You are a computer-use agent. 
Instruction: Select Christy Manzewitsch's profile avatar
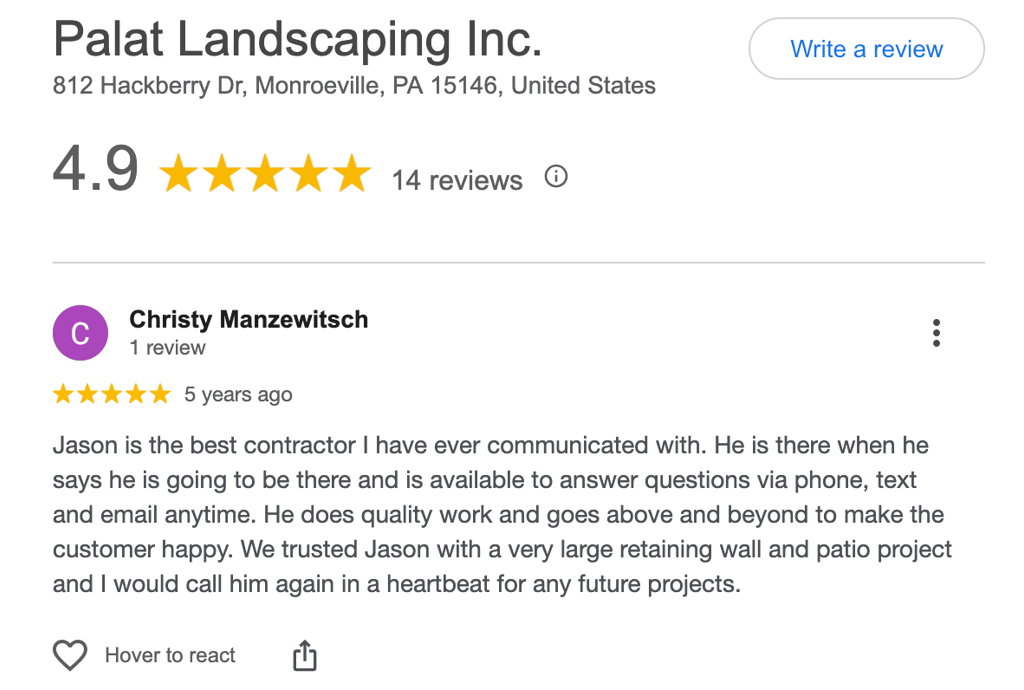coord(80,332)
